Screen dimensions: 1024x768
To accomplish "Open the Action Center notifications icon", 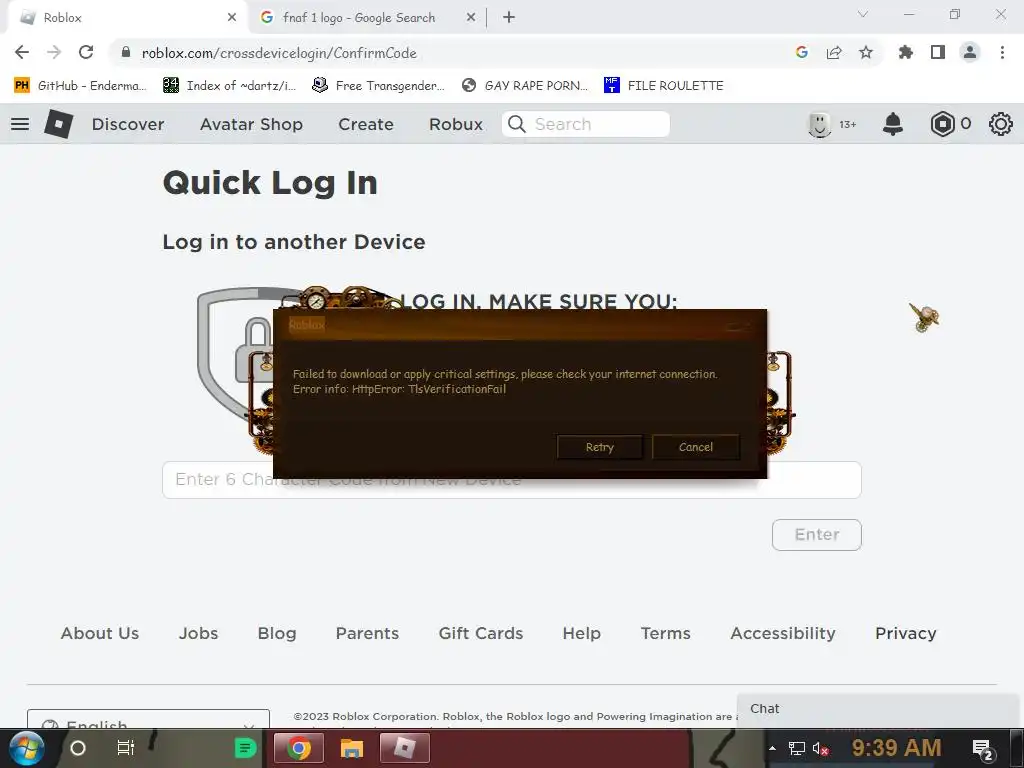I will point(982,750).
